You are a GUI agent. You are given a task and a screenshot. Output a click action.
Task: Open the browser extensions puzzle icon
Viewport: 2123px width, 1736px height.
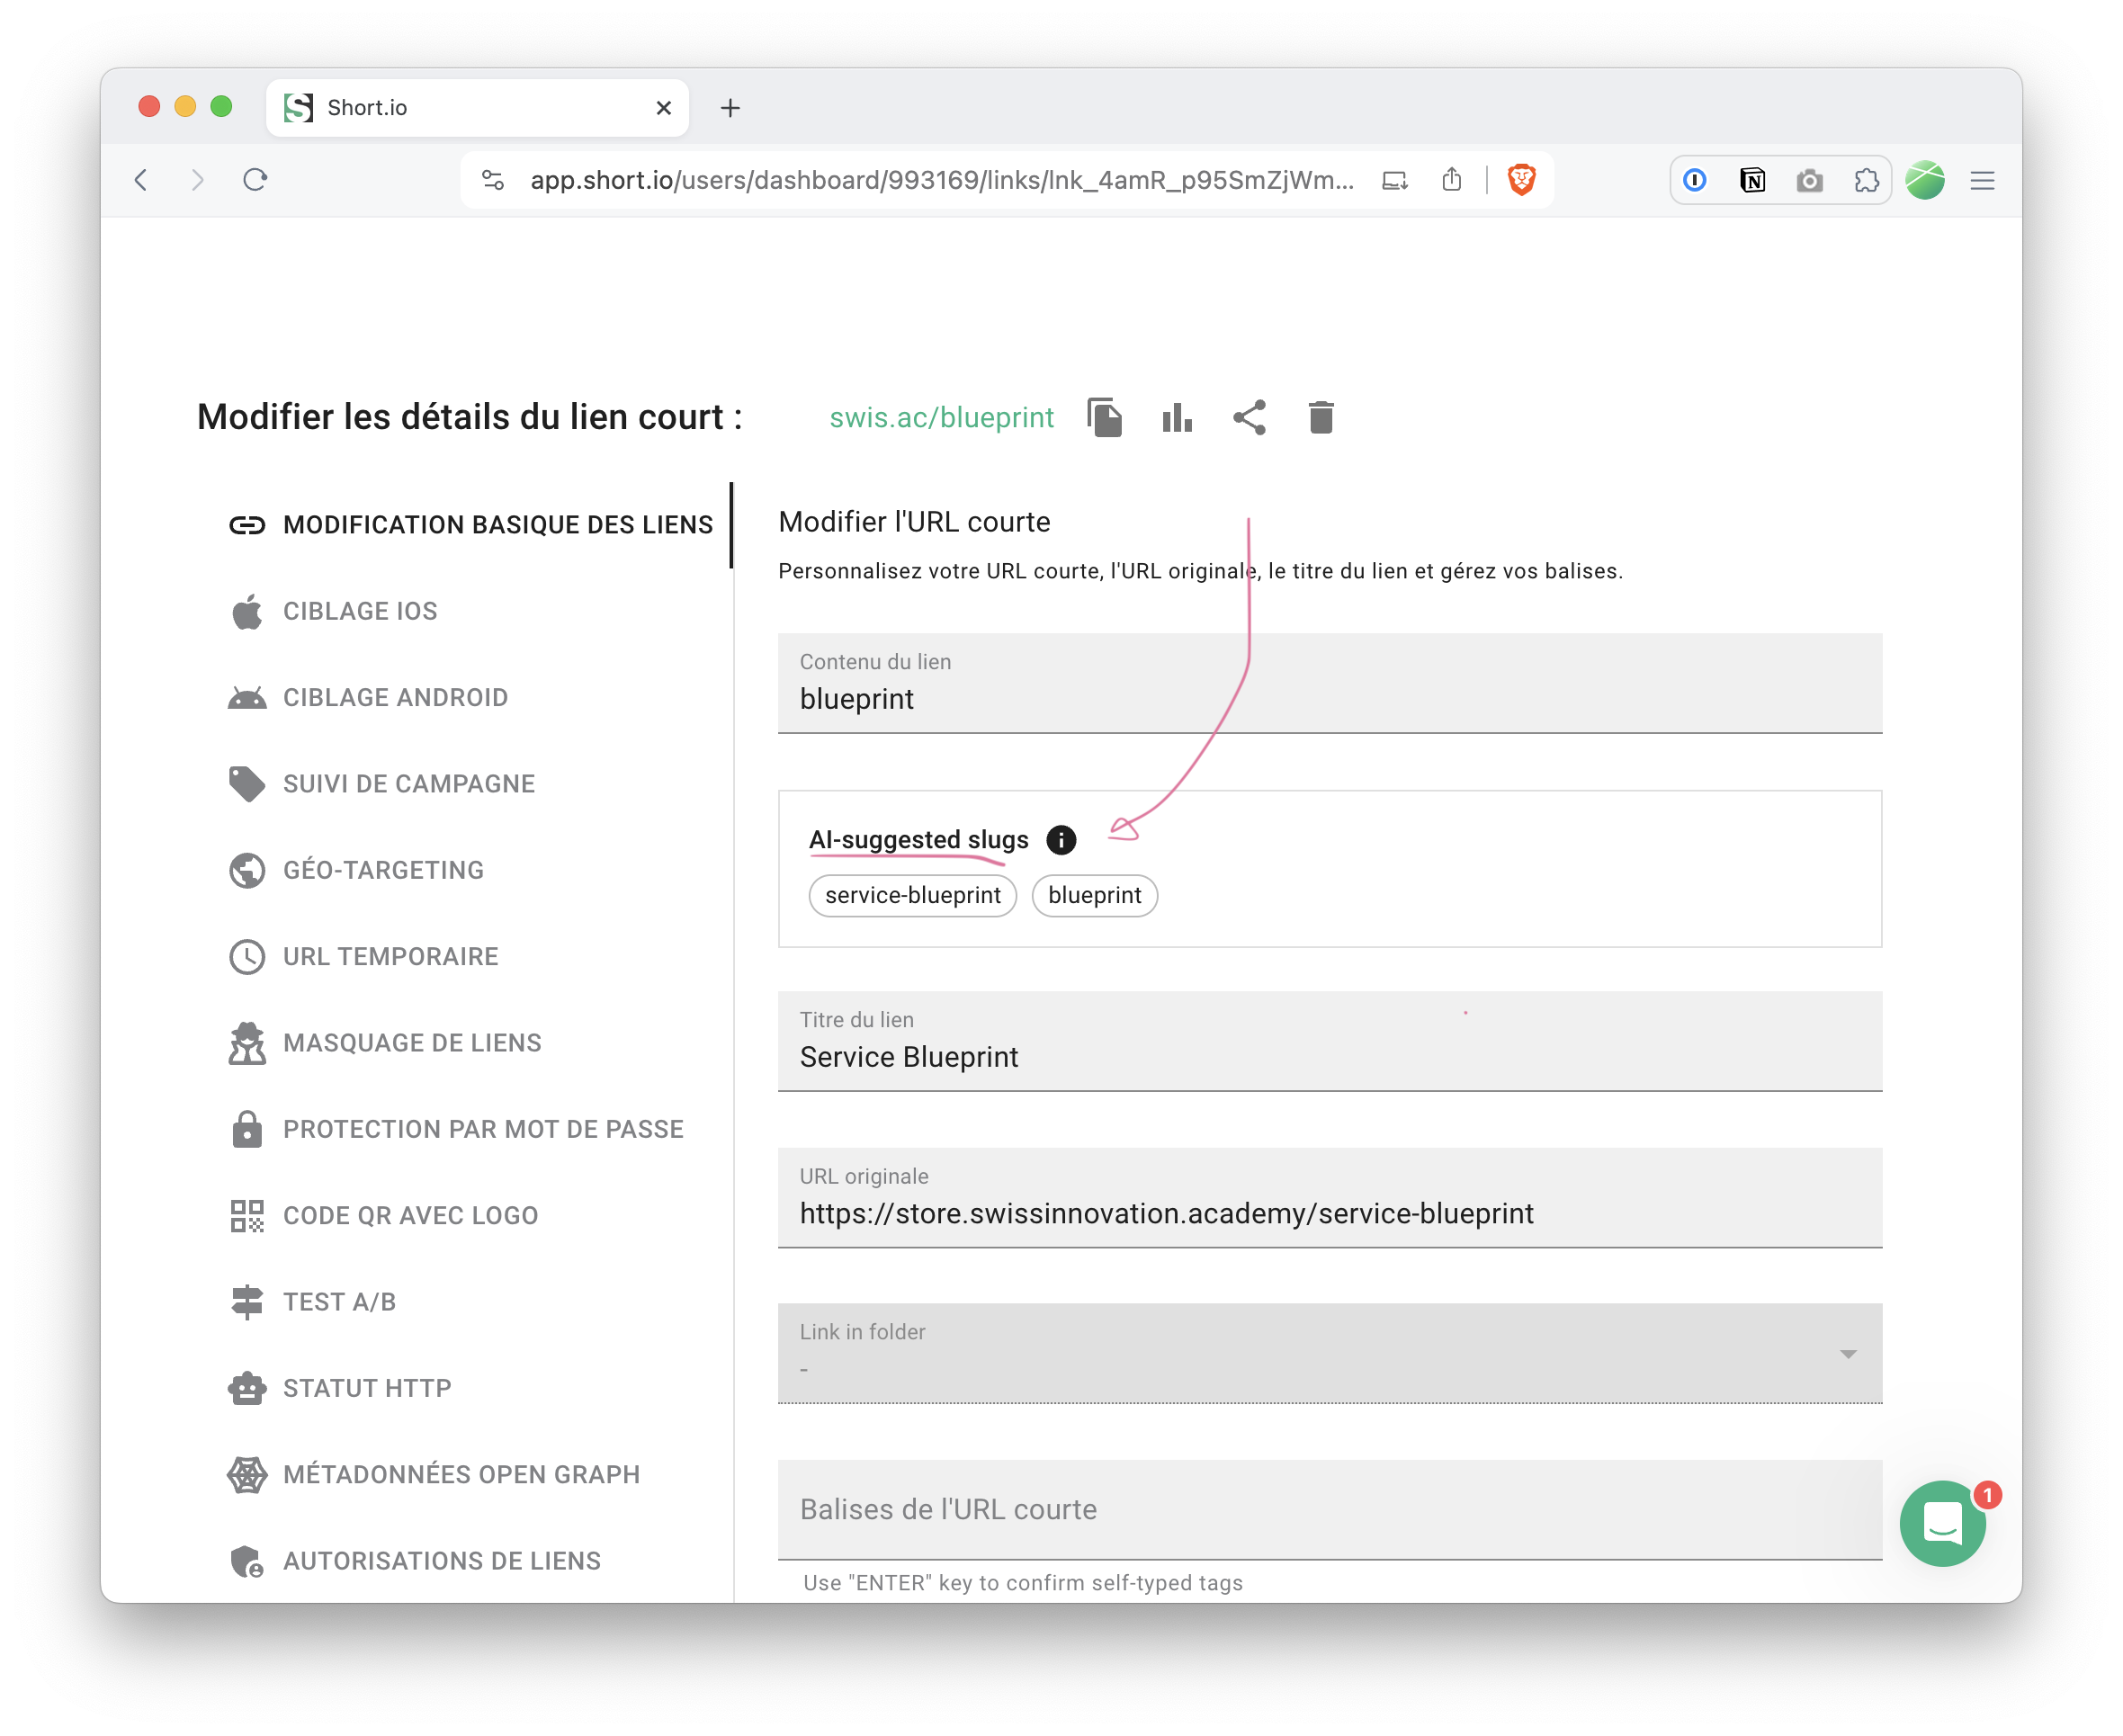pos(1866,180)
